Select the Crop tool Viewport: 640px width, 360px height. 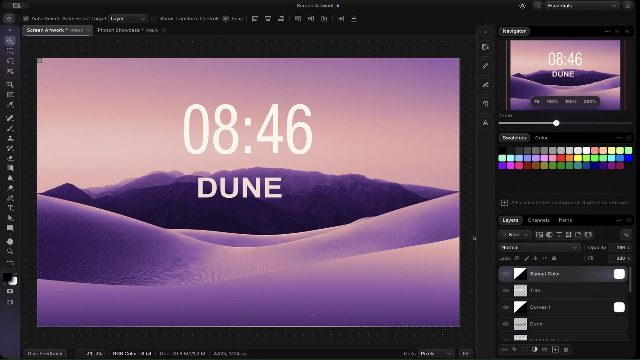point(10,84)
